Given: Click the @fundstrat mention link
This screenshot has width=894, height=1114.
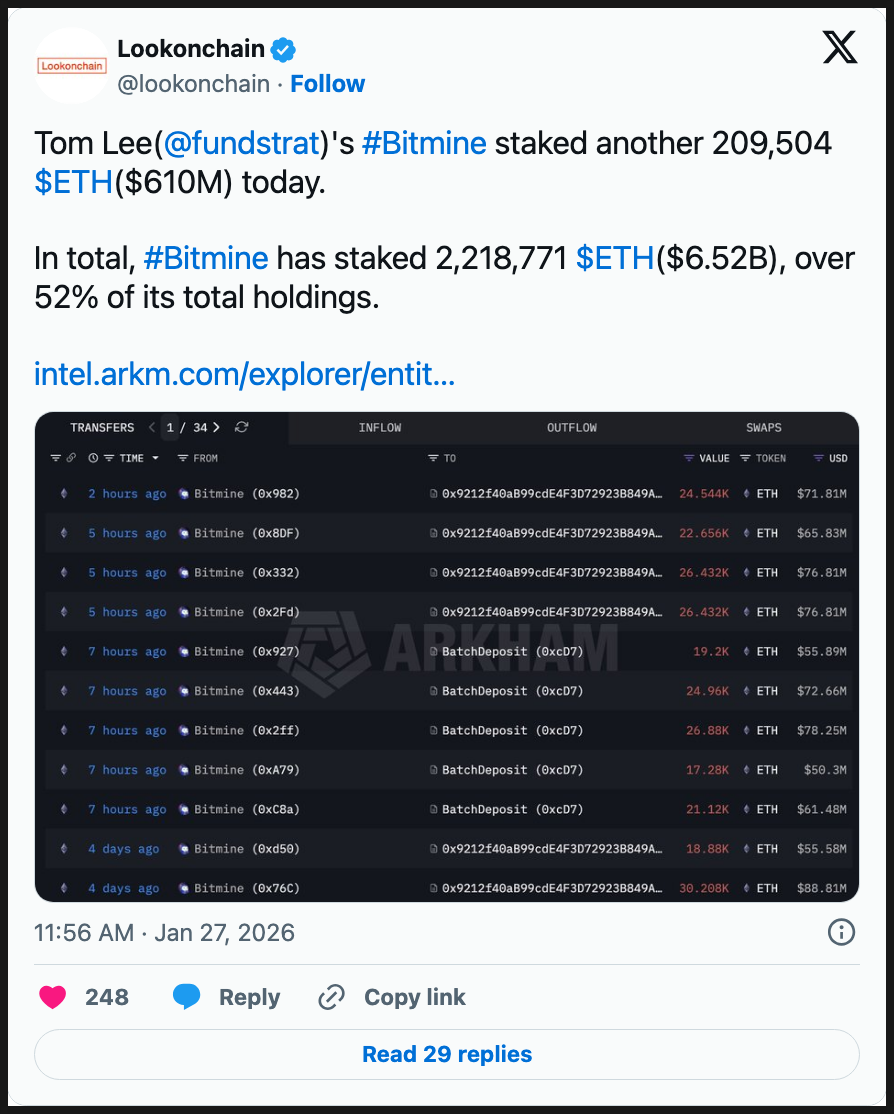Looking at the screenshot, I should [x=240, y=143].
